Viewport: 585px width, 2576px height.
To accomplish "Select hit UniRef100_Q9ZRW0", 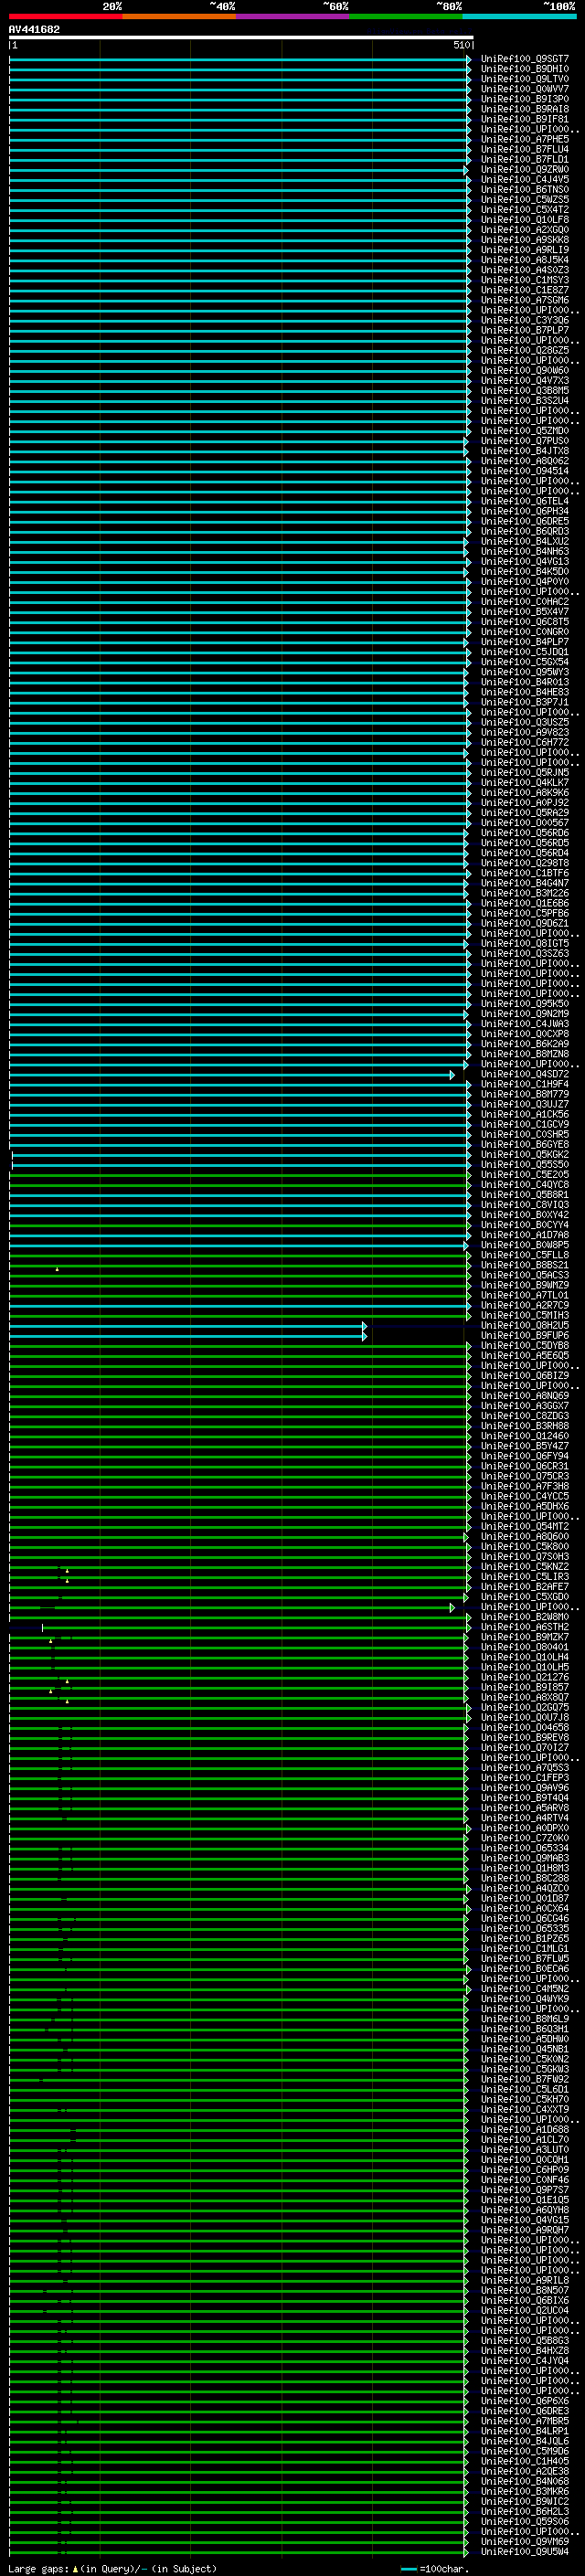I will tap(525, 169).
